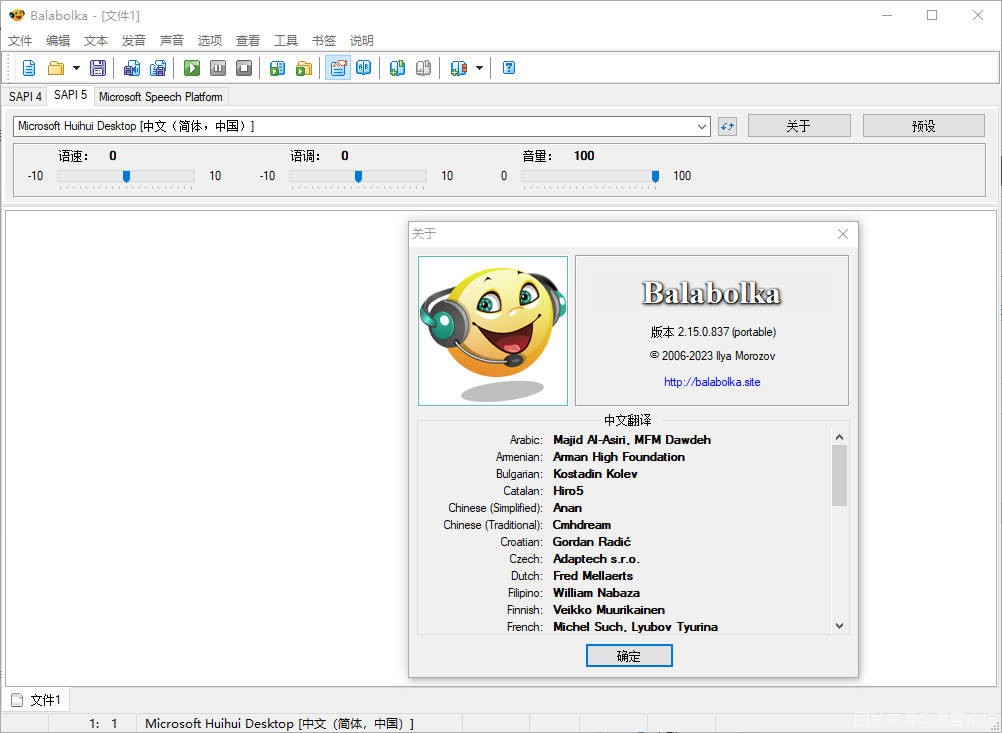Open the http://balabolka.site link
The height and width of the screenshot is (733, 1002).
coord(712,382)
